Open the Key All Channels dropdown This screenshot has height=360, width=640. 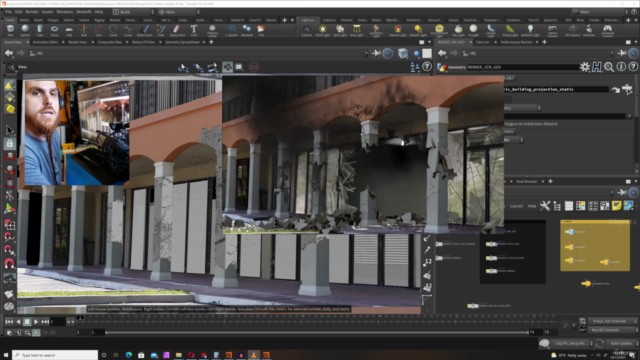click(611, 330)
